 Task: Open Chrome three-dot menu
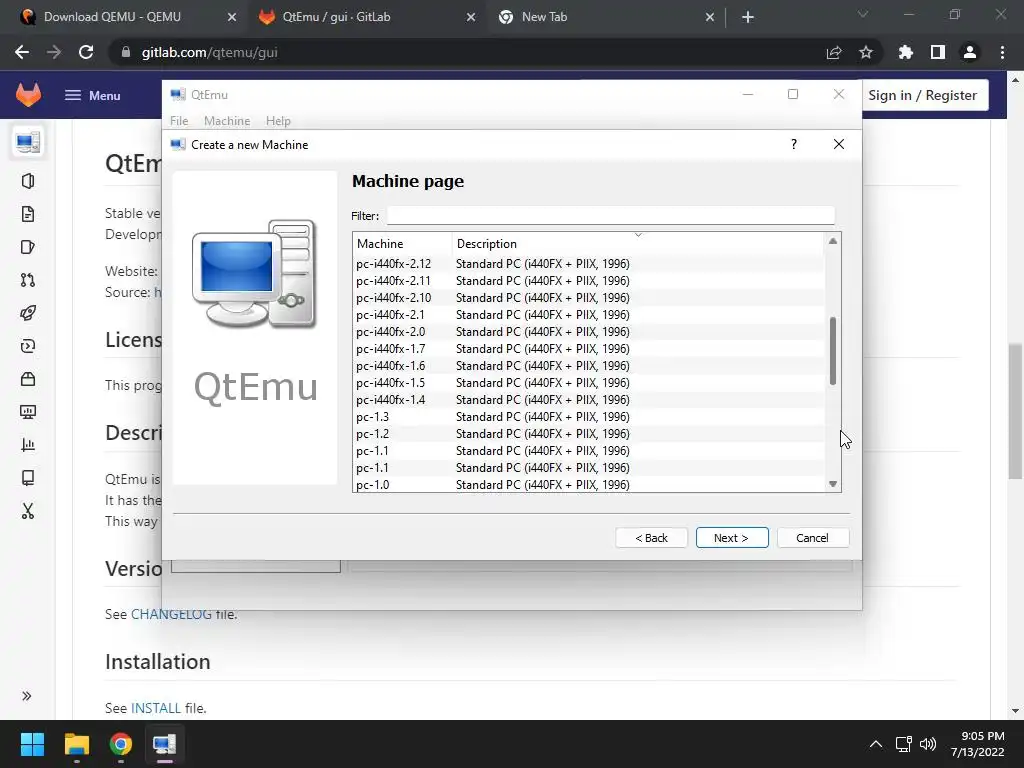(x=1002, y=52)
